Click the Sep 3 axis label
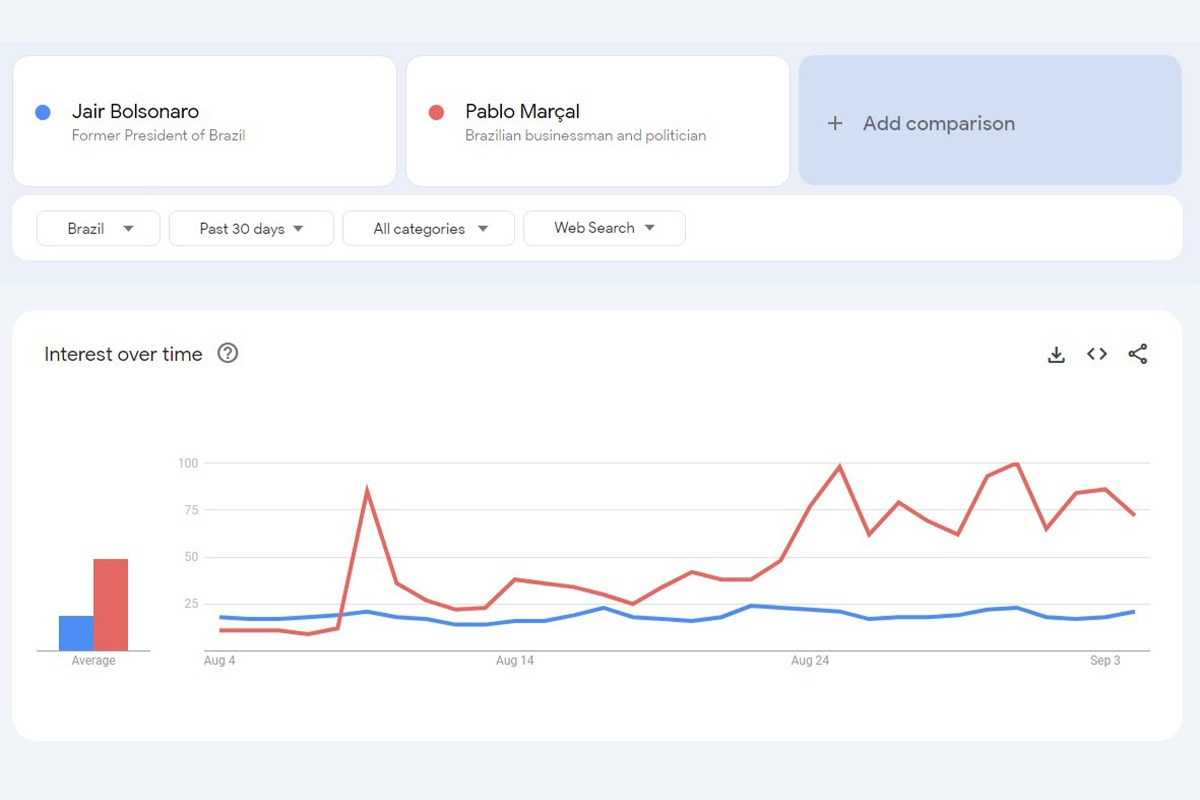The width and height of the screenshot is (1200, 800). point(1105,661)
